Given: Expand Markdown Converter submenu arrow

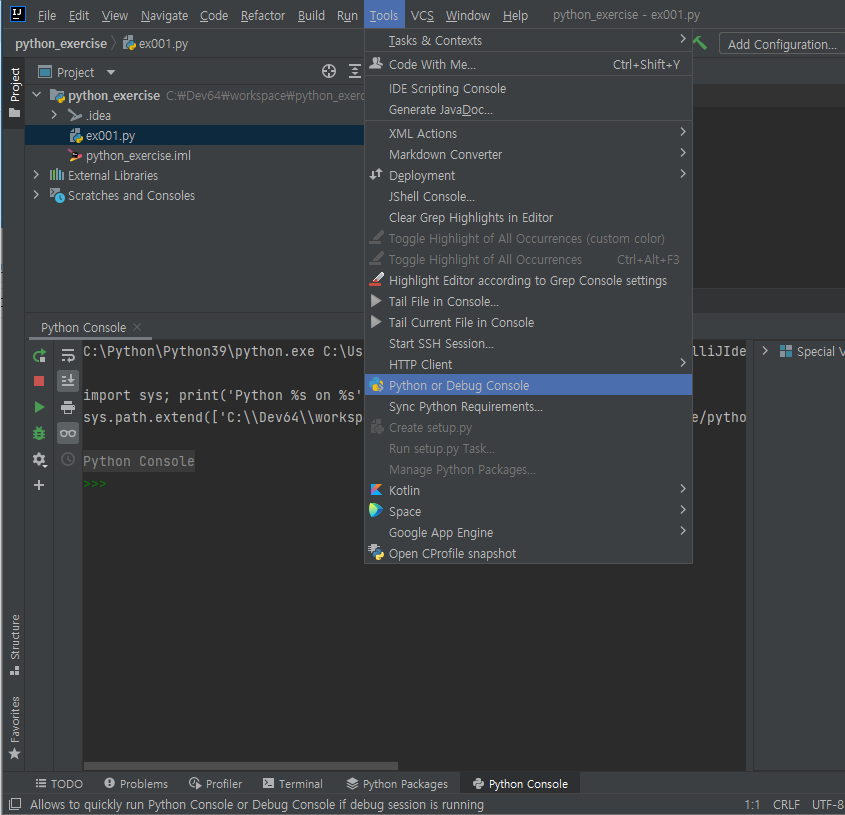Looking at the screenshot, I should (682, 153).
